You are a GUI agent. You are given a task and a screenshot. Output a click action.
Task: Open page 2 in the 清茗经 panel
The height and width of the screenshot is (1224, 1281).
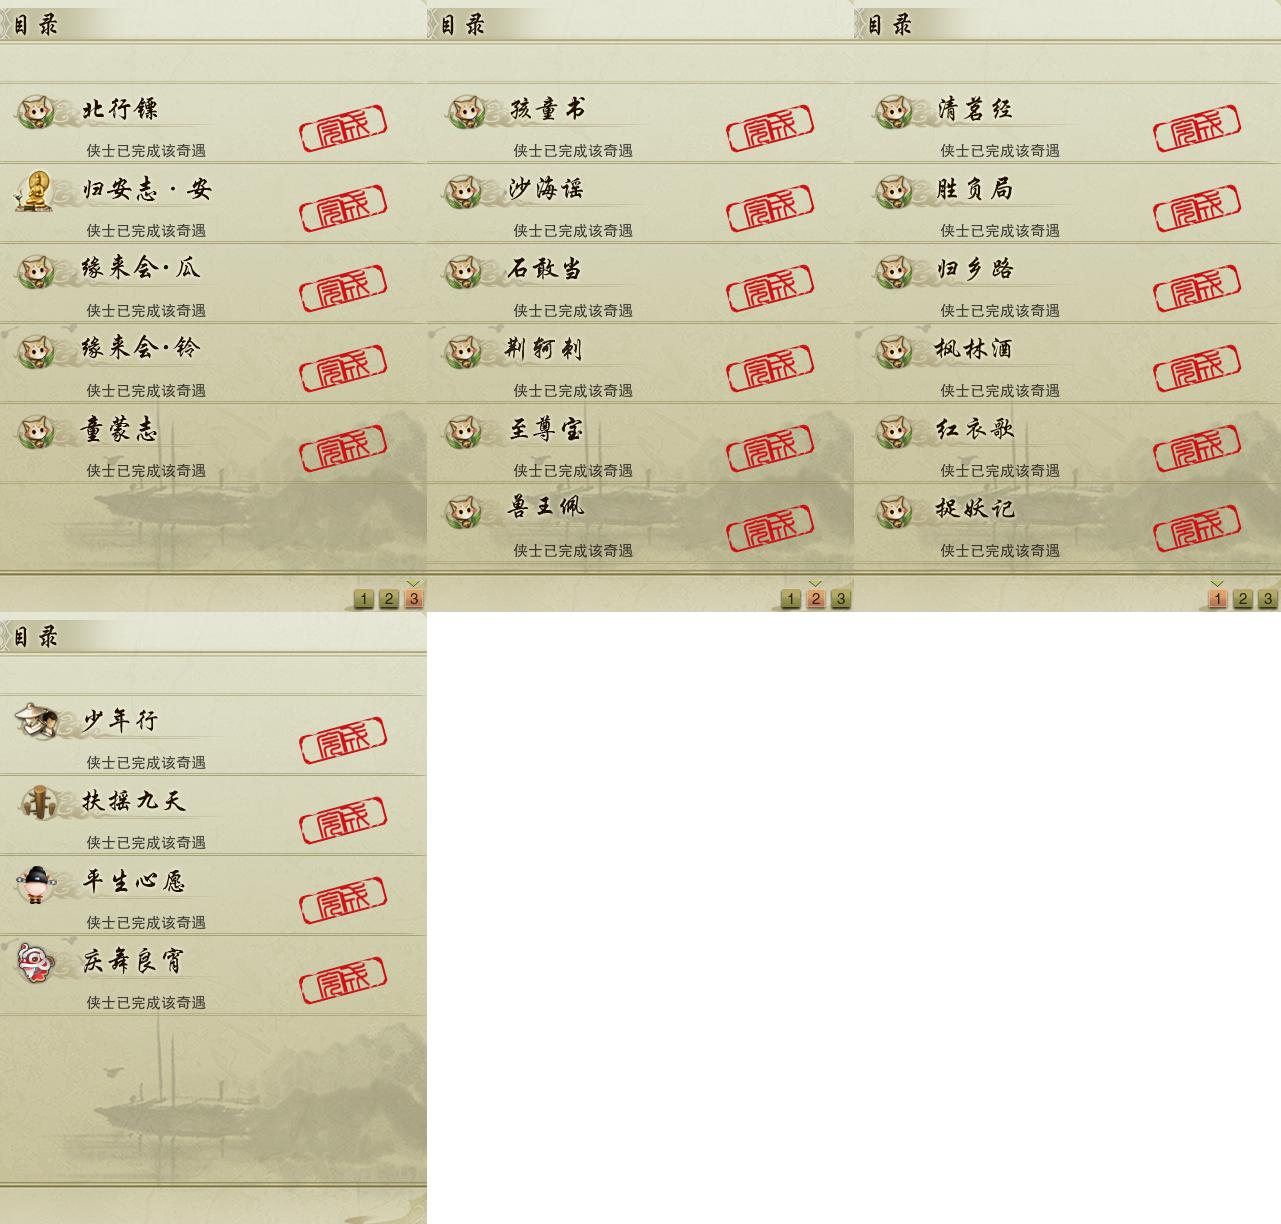(1243, 599)
